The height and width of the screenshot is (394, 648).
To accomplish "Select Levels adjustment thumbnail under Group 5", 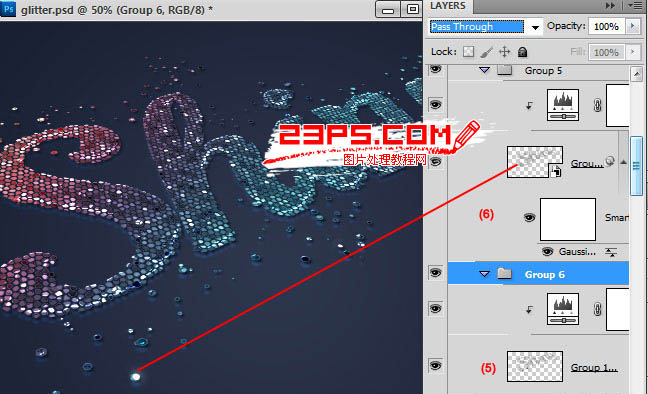I will 563,105.
